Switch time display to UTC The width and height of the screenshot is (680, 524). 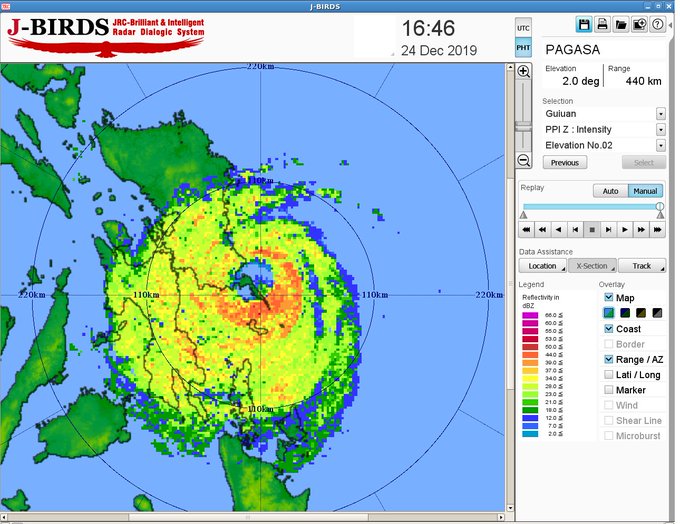point(523,28)
